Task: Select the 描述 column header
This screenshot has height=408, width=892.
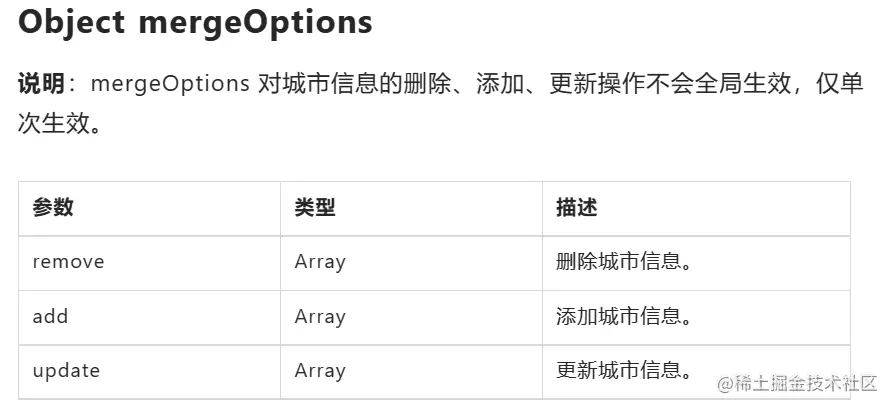Action: pos(577,208)
